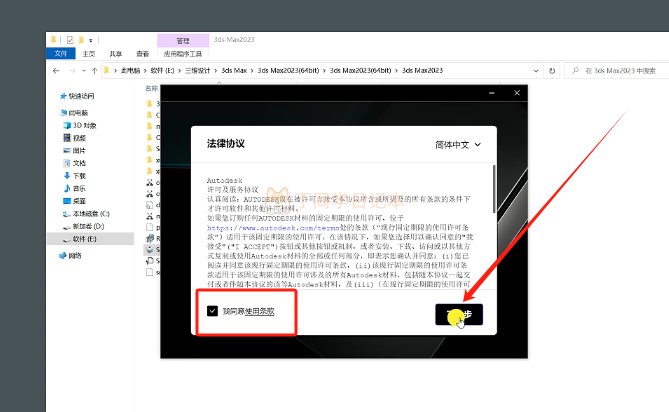
Task: Open the 下载 folder from sidebar
Action: coord(79,175)
